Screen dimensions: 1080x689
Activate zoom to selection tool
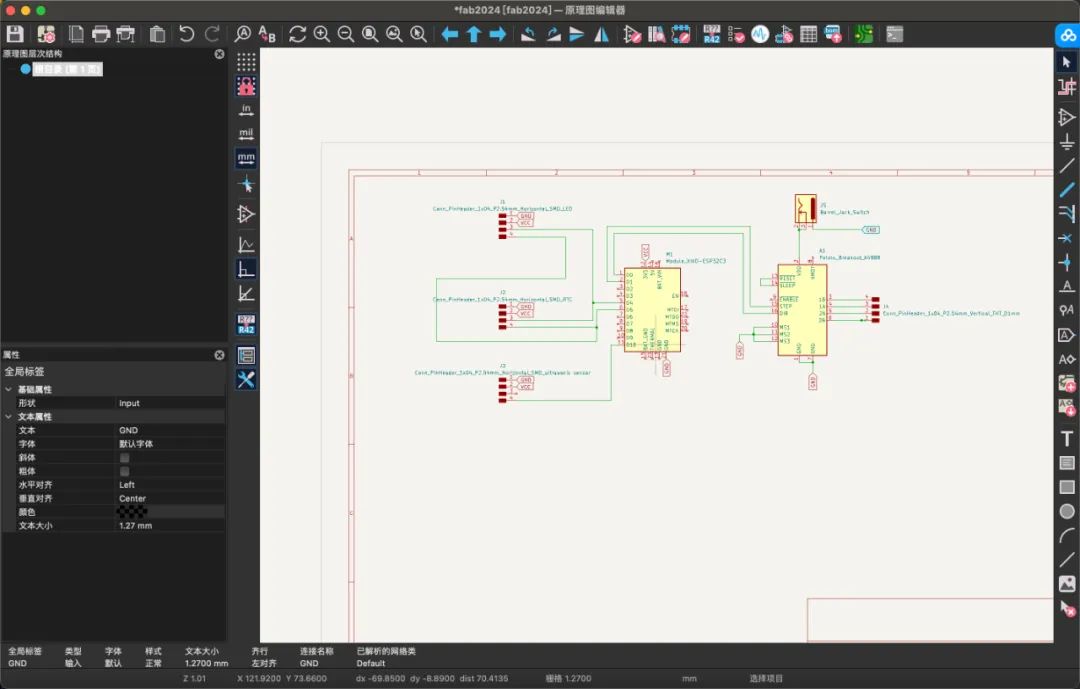pos(418,34)
